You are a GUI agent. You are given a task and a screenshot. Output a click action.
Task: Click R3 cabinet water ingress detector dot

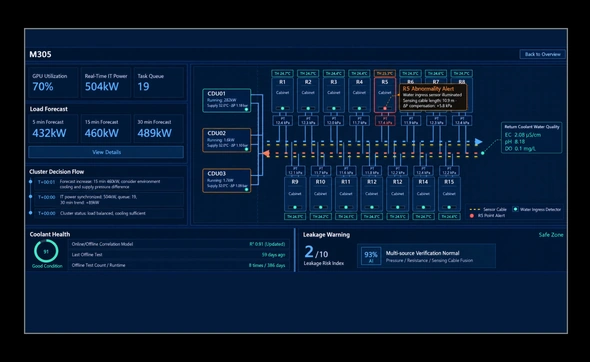[x=333, y=108]
